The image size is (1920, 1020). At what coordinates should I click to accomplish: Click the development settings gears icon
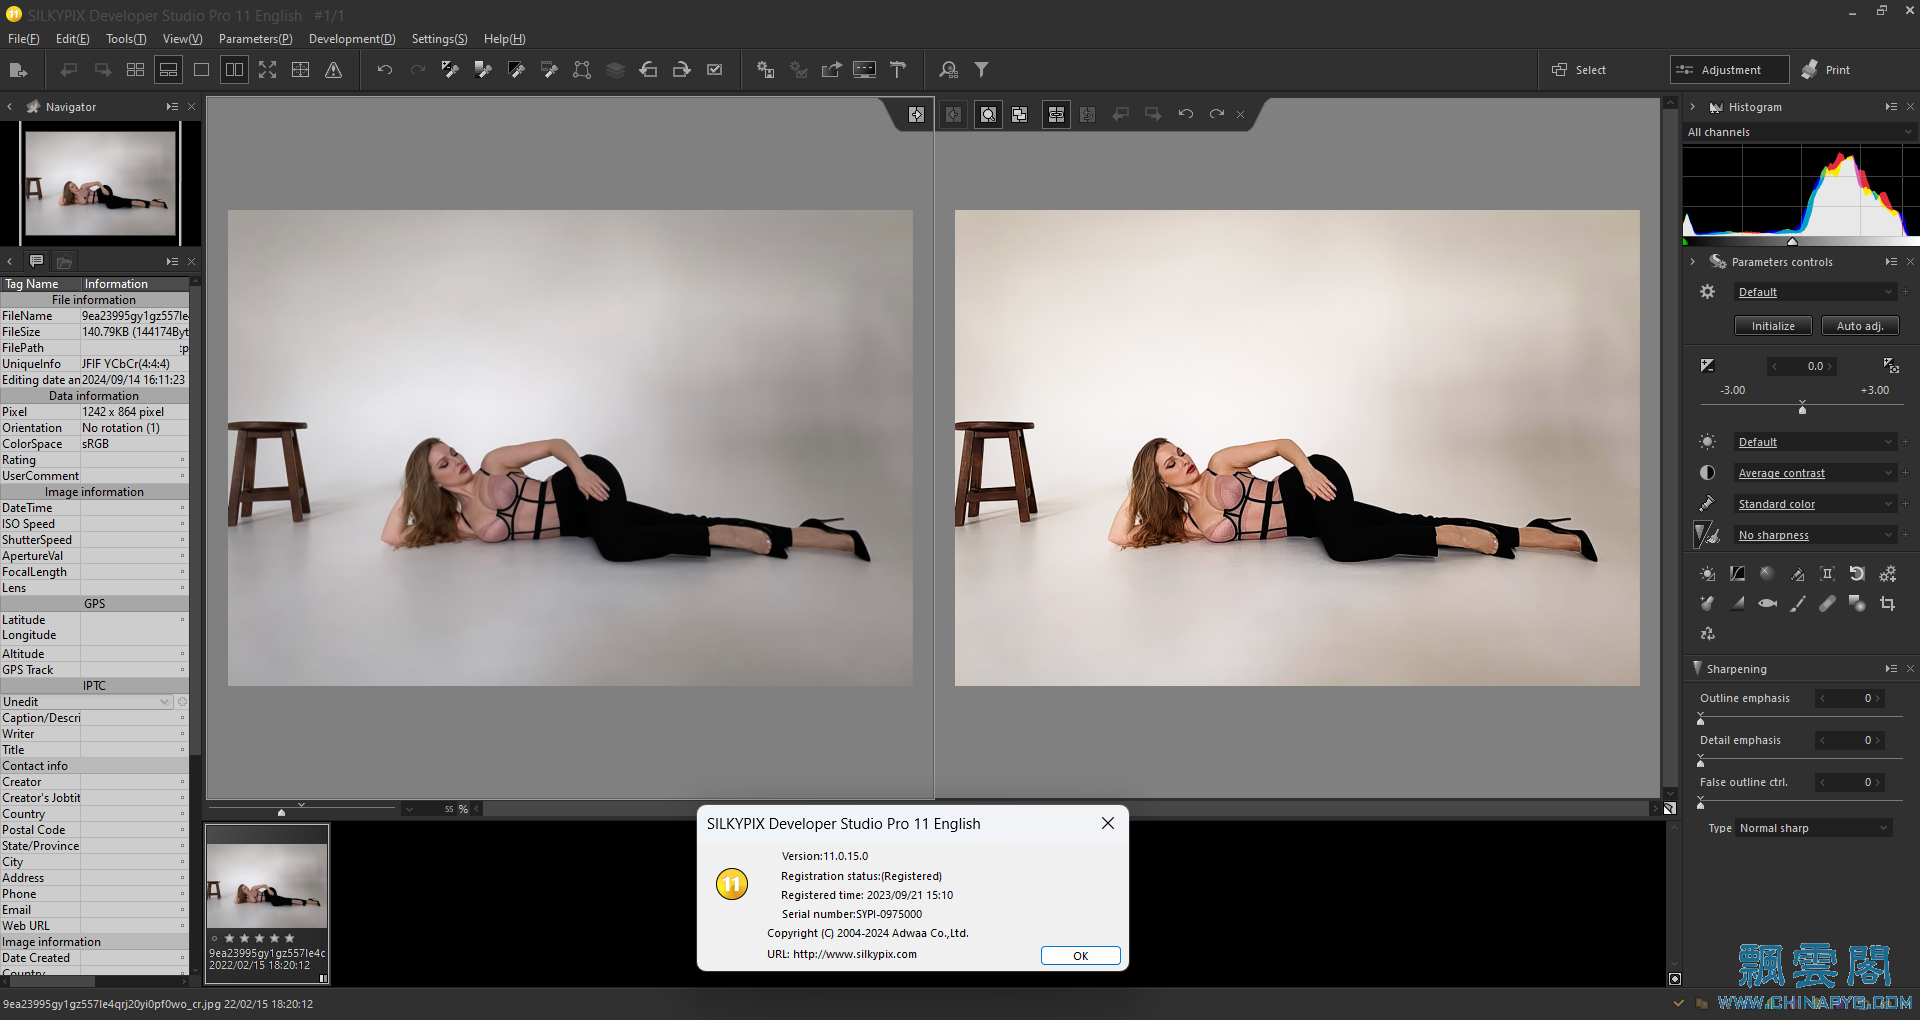pyautogui.click(x=1887, y=574)
